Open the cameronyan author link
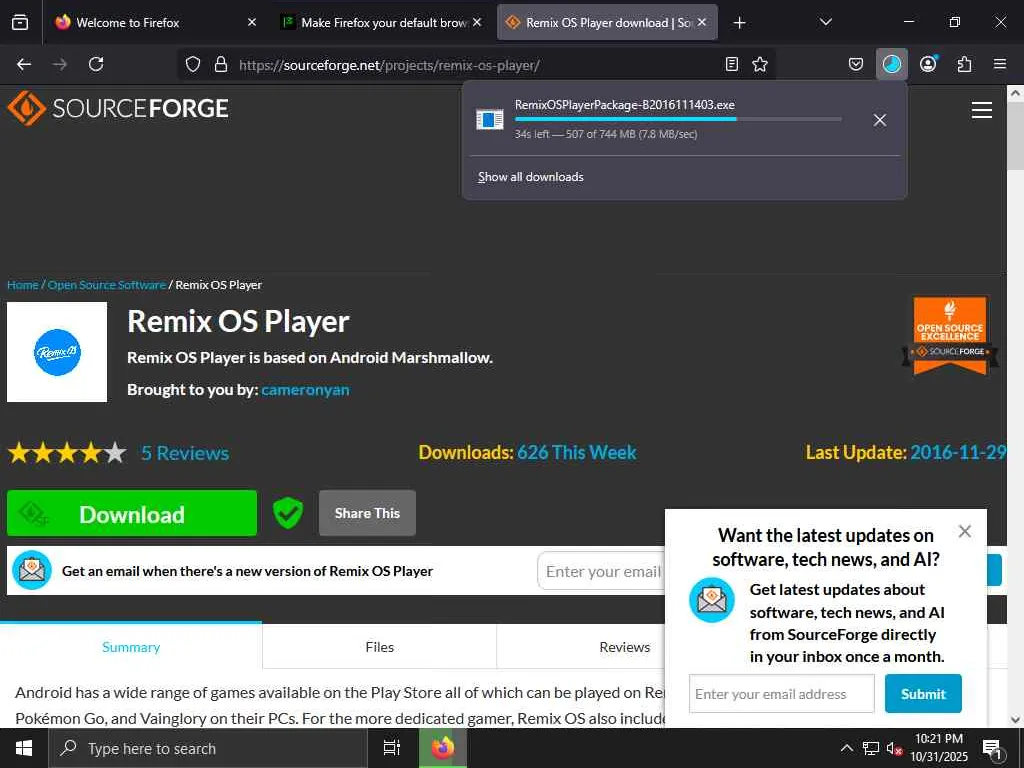The height and width of the screenshot is (768, 1024). coord(305,390)
